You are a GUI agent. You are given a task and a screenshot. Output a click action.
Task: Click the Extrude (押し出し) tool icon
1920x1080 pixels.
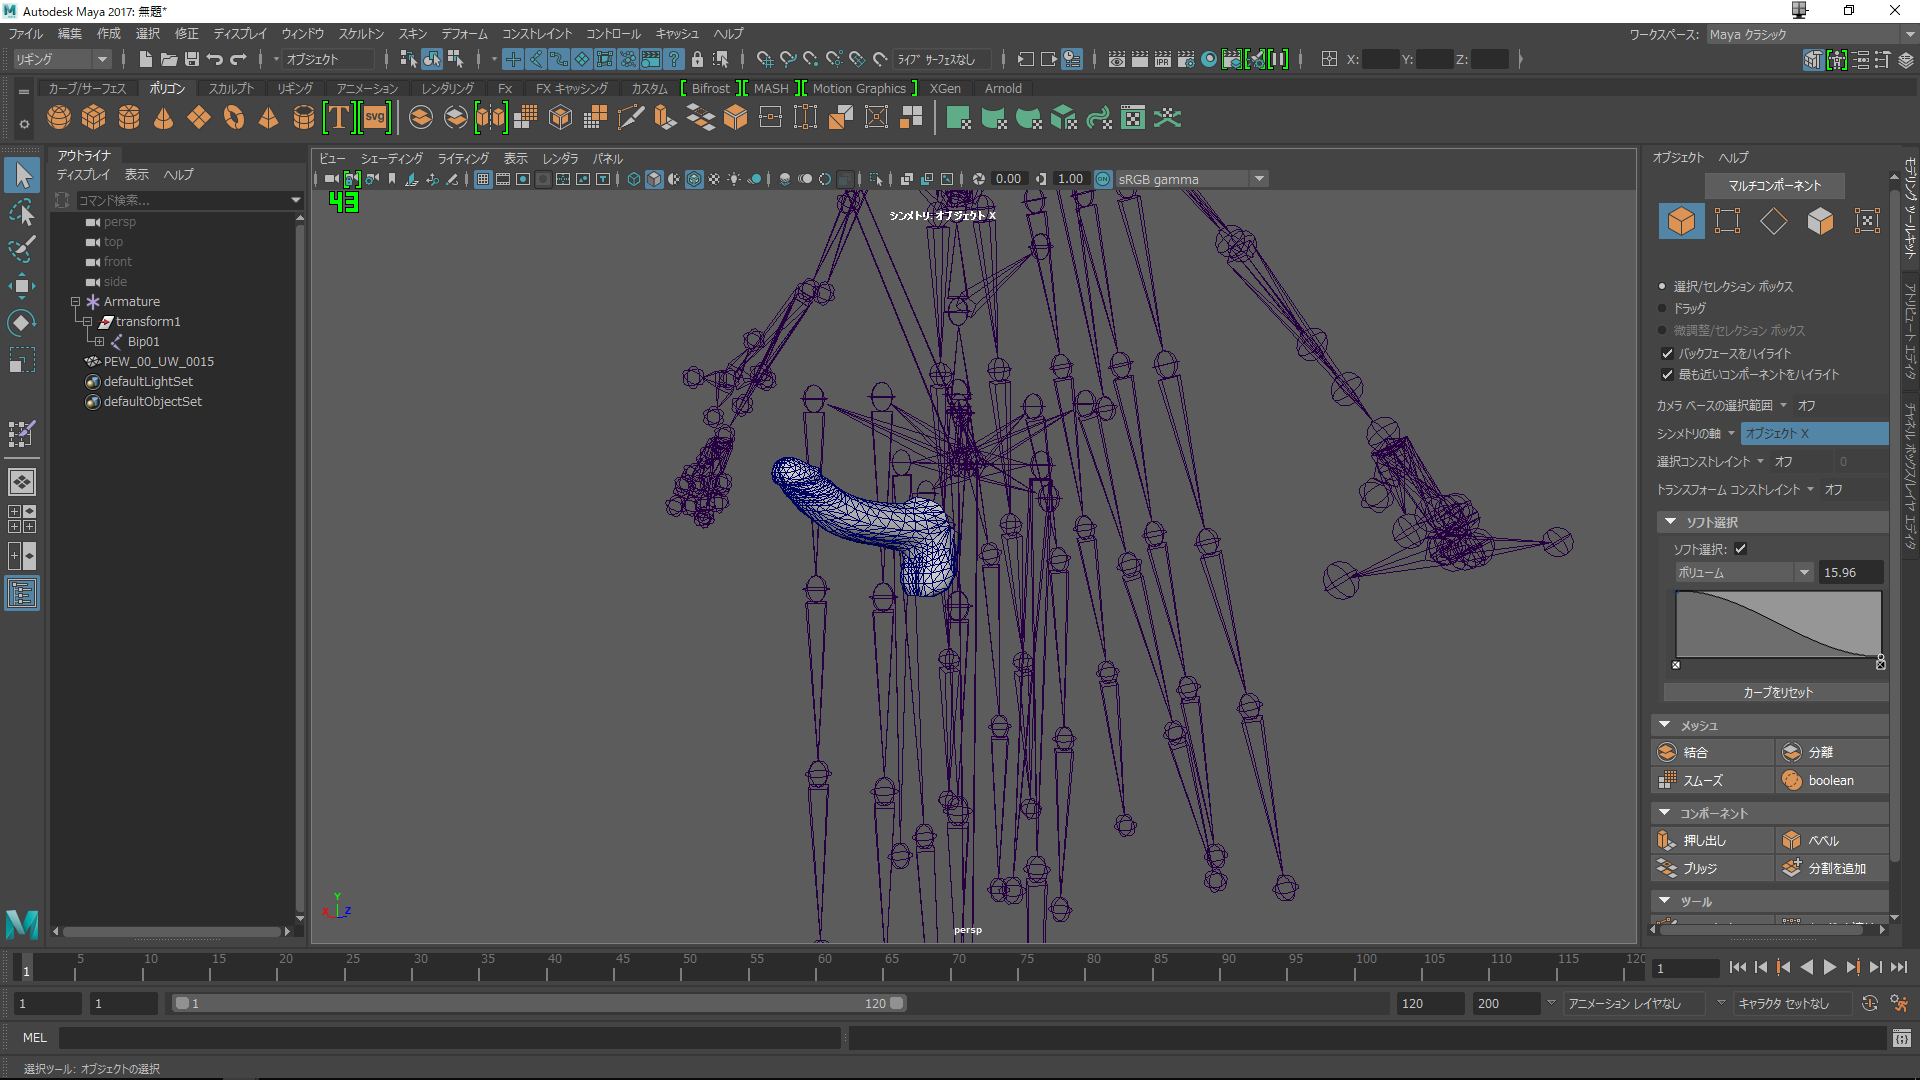click(x=1667, y=840)
